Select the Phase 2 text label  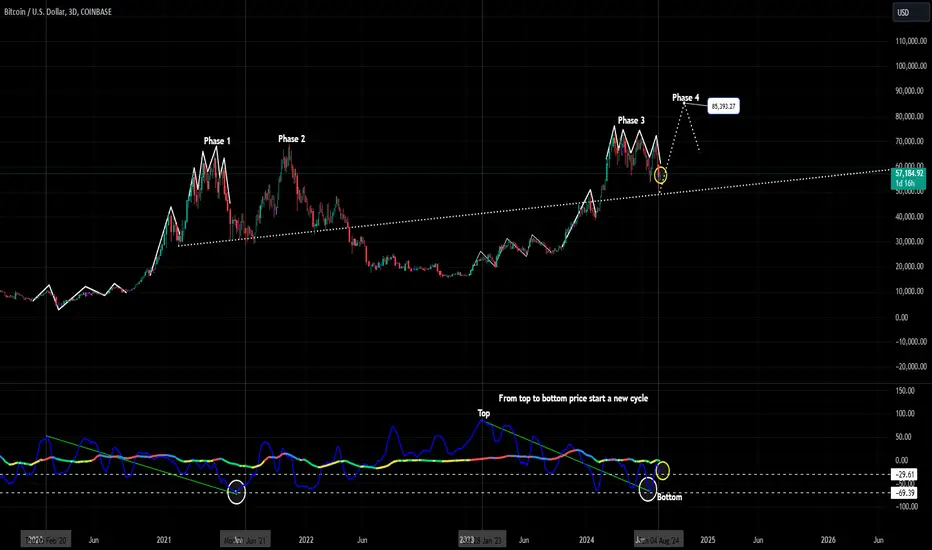pos(291,139)
